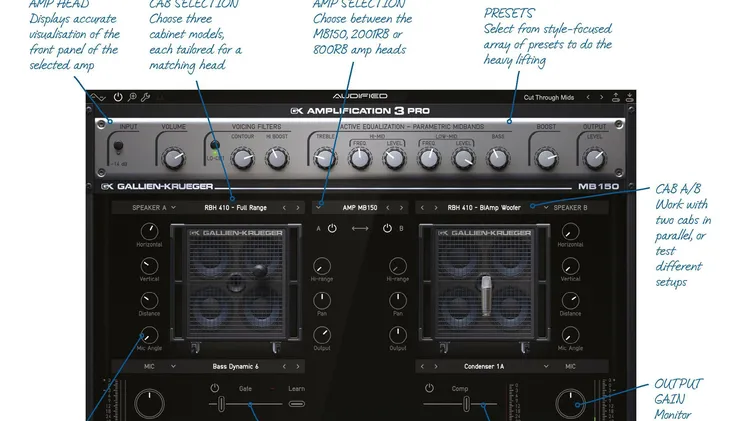The height and width of the screenshot is (421, 750).
Task: Expand the Speaker B dropdown chevron
Action: [546, 208]
